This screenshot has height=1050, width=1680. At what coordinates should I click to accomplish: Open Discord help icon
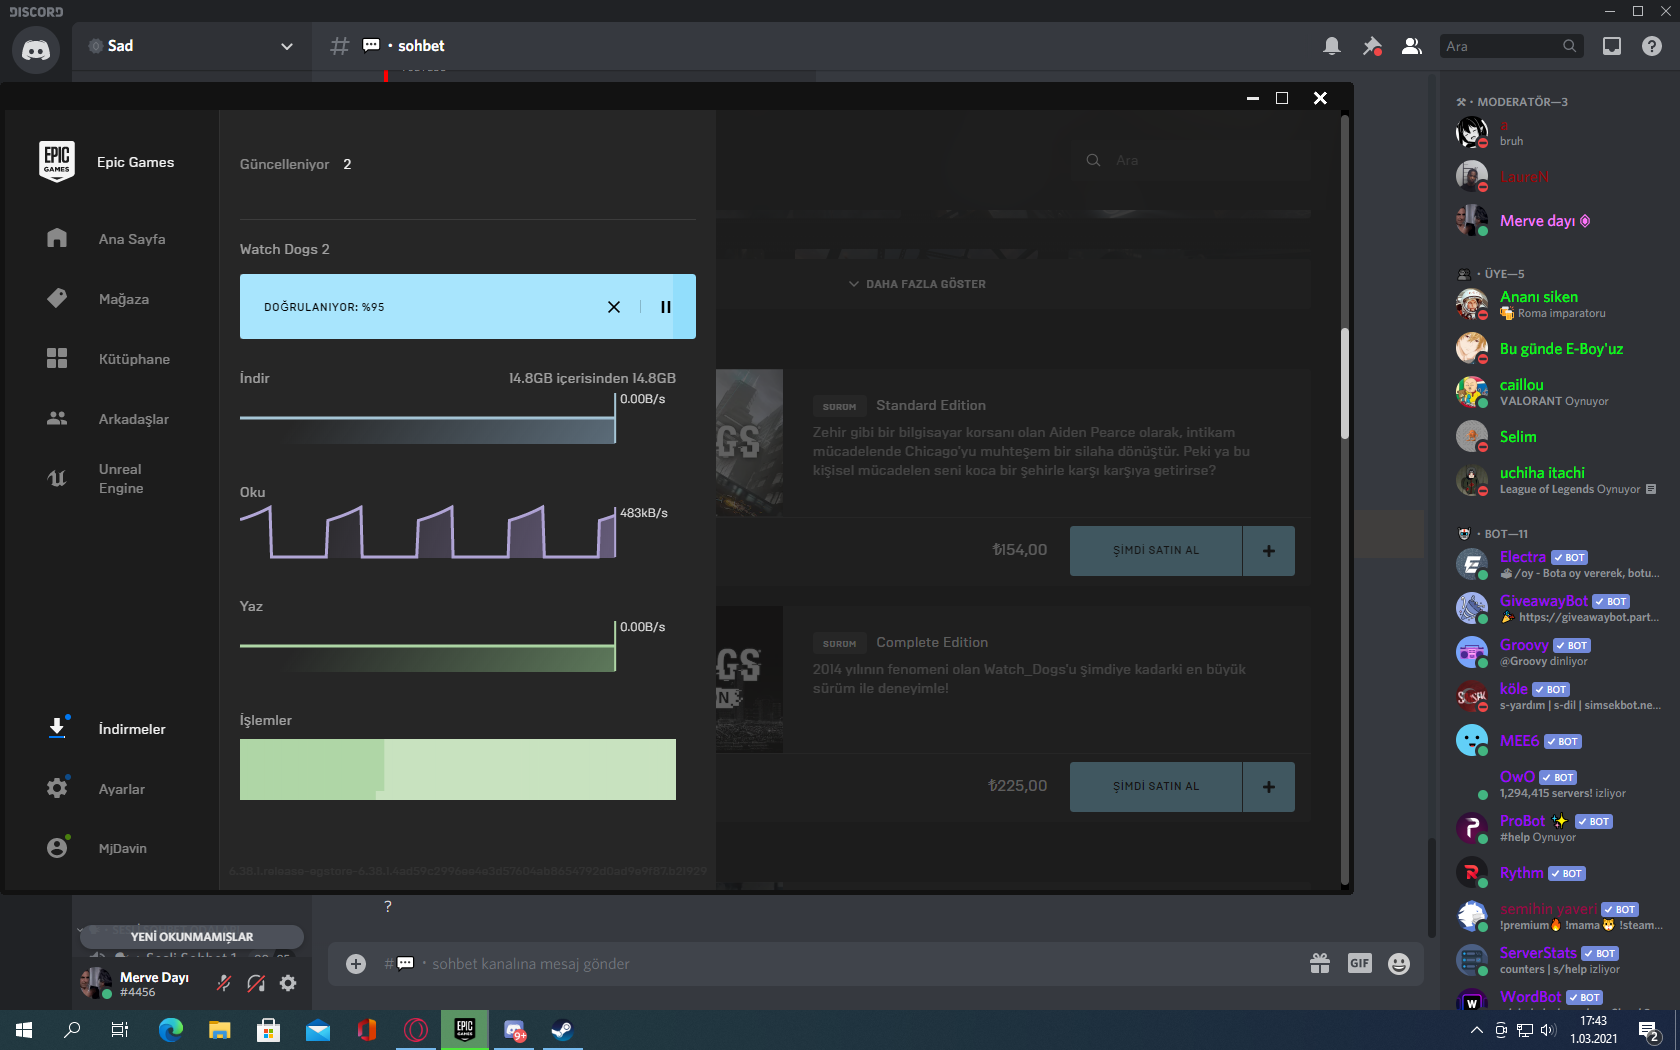[1652, 46]
